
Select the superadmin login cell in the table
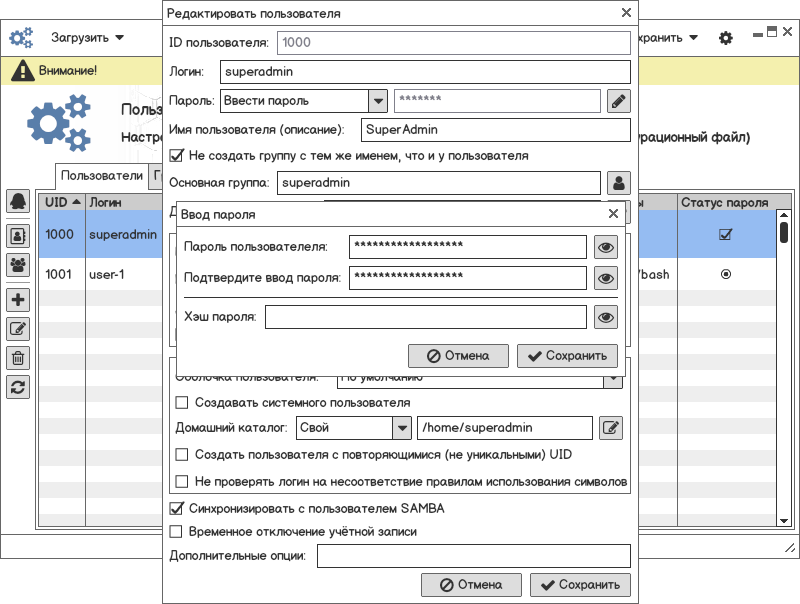coord(123,234)
